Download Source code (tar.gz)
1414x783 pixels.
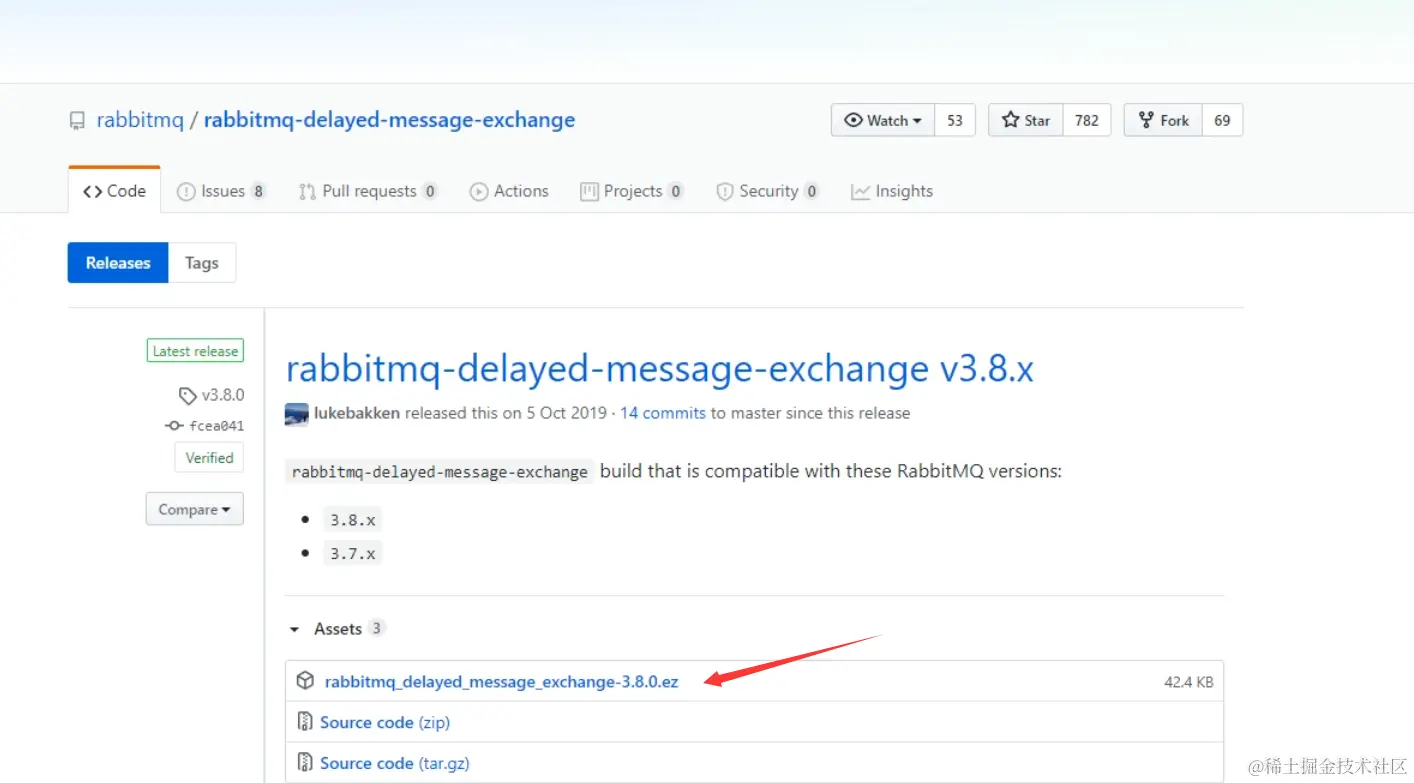point(395,763)
